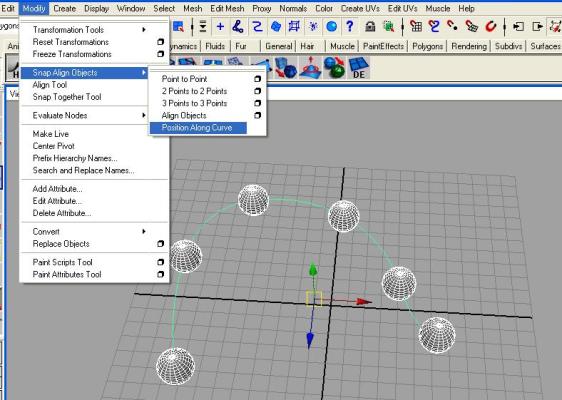Choose Make Live in Modify menu

point(51,134)
